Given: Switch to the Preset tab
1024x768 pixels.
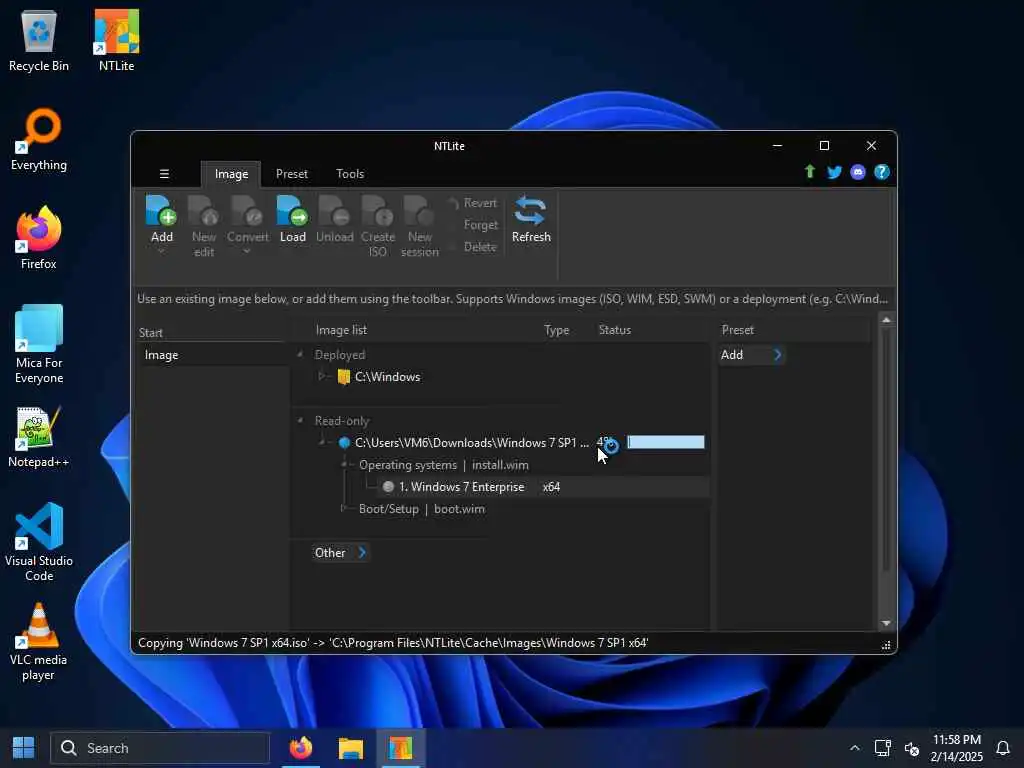Looking at the screenshot, I should 291,174.
